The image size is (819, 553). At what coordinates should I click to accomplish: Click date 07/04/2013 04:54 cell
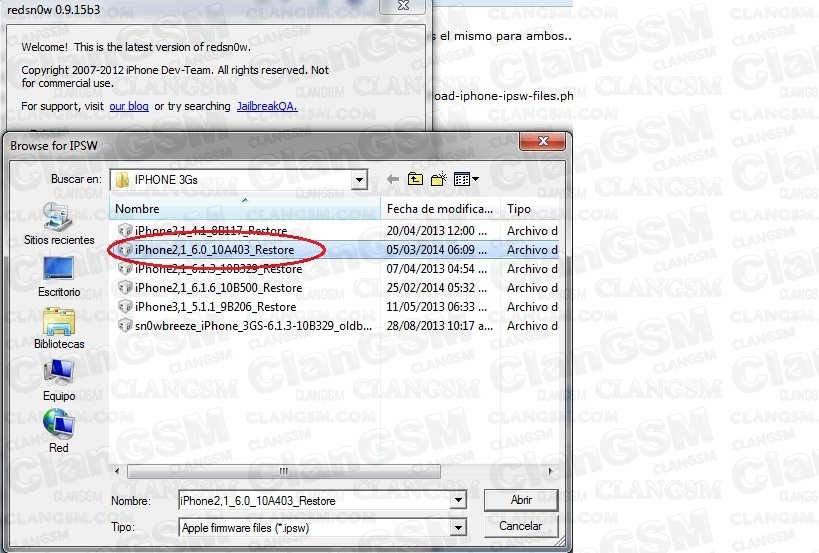pos(437,269)
